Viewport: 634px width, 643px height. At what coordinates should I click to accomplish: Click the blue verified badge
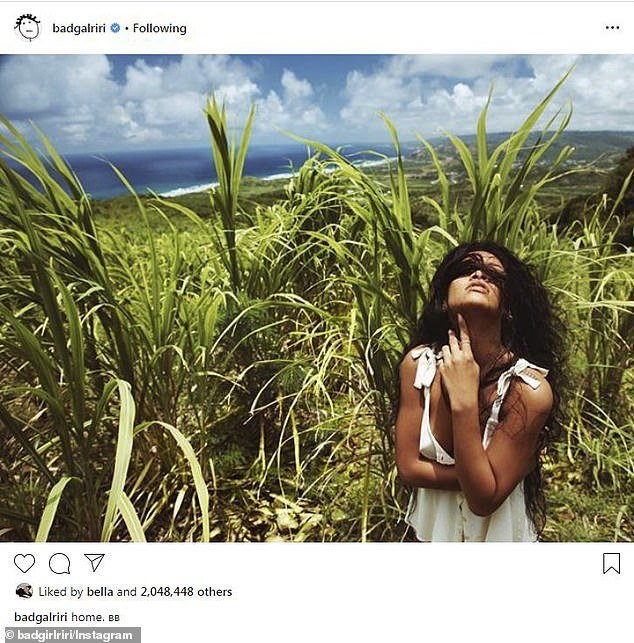click(116, 28)
